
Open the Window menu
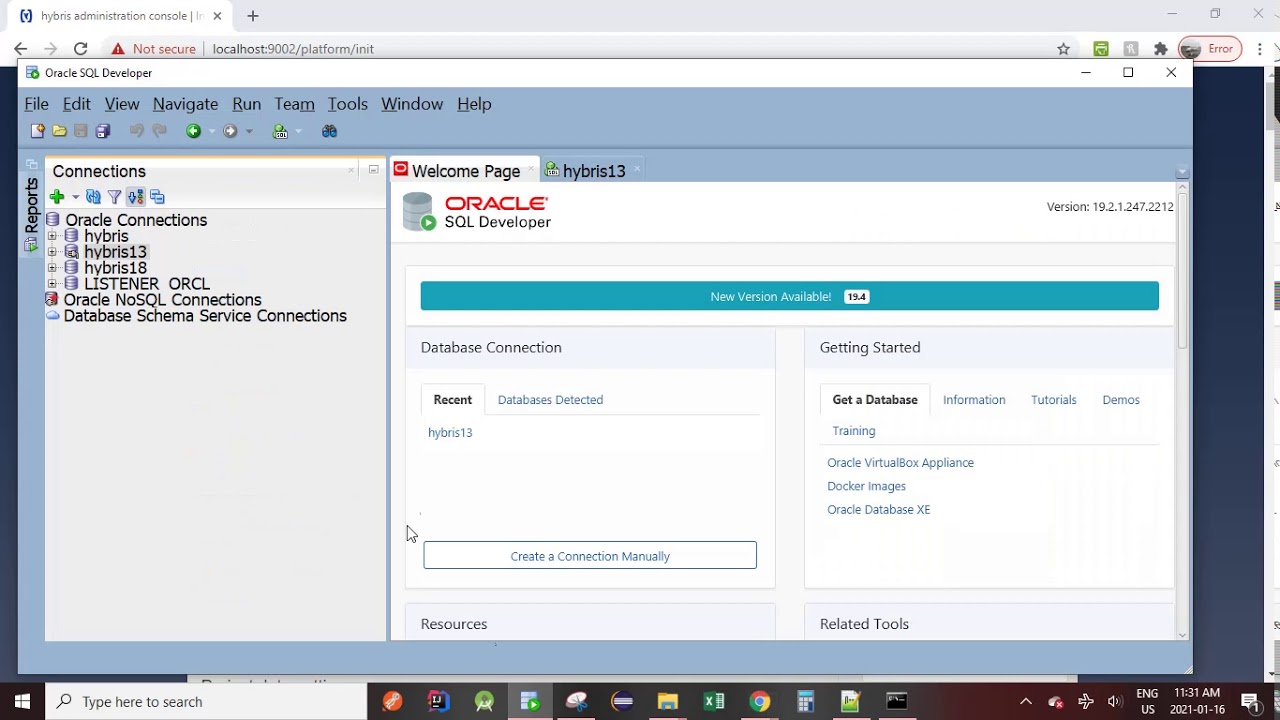tap(411, 104)
